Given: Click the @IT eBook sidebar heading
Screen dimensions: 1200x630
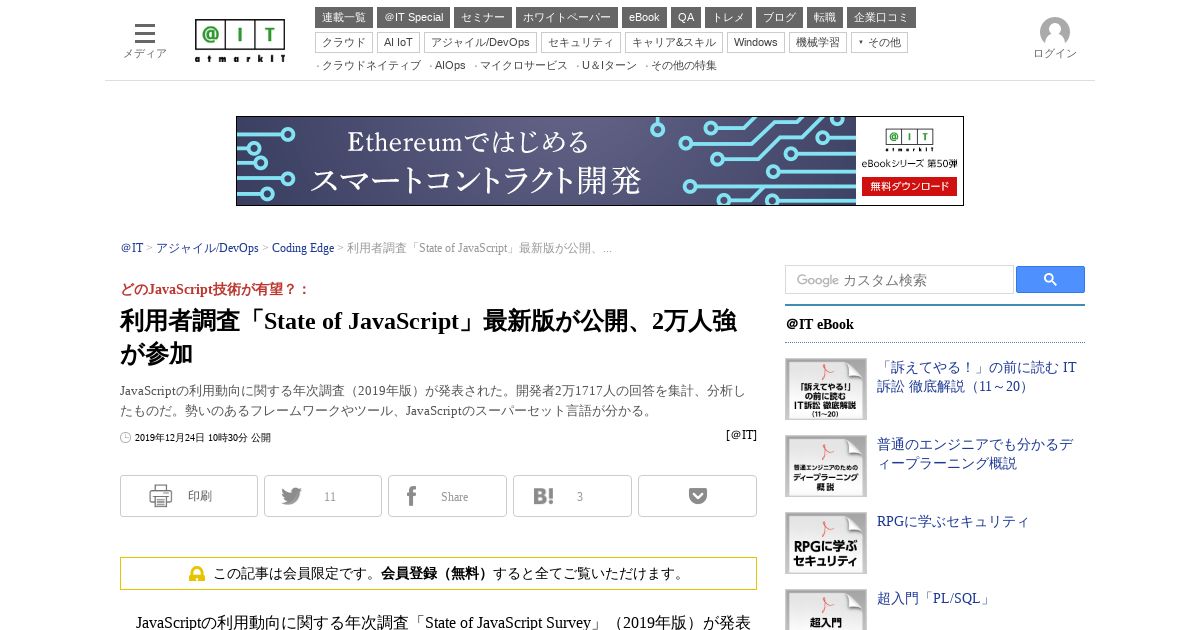Looking at the screenshot, I should pyautogui.click(x=820, y=324).
